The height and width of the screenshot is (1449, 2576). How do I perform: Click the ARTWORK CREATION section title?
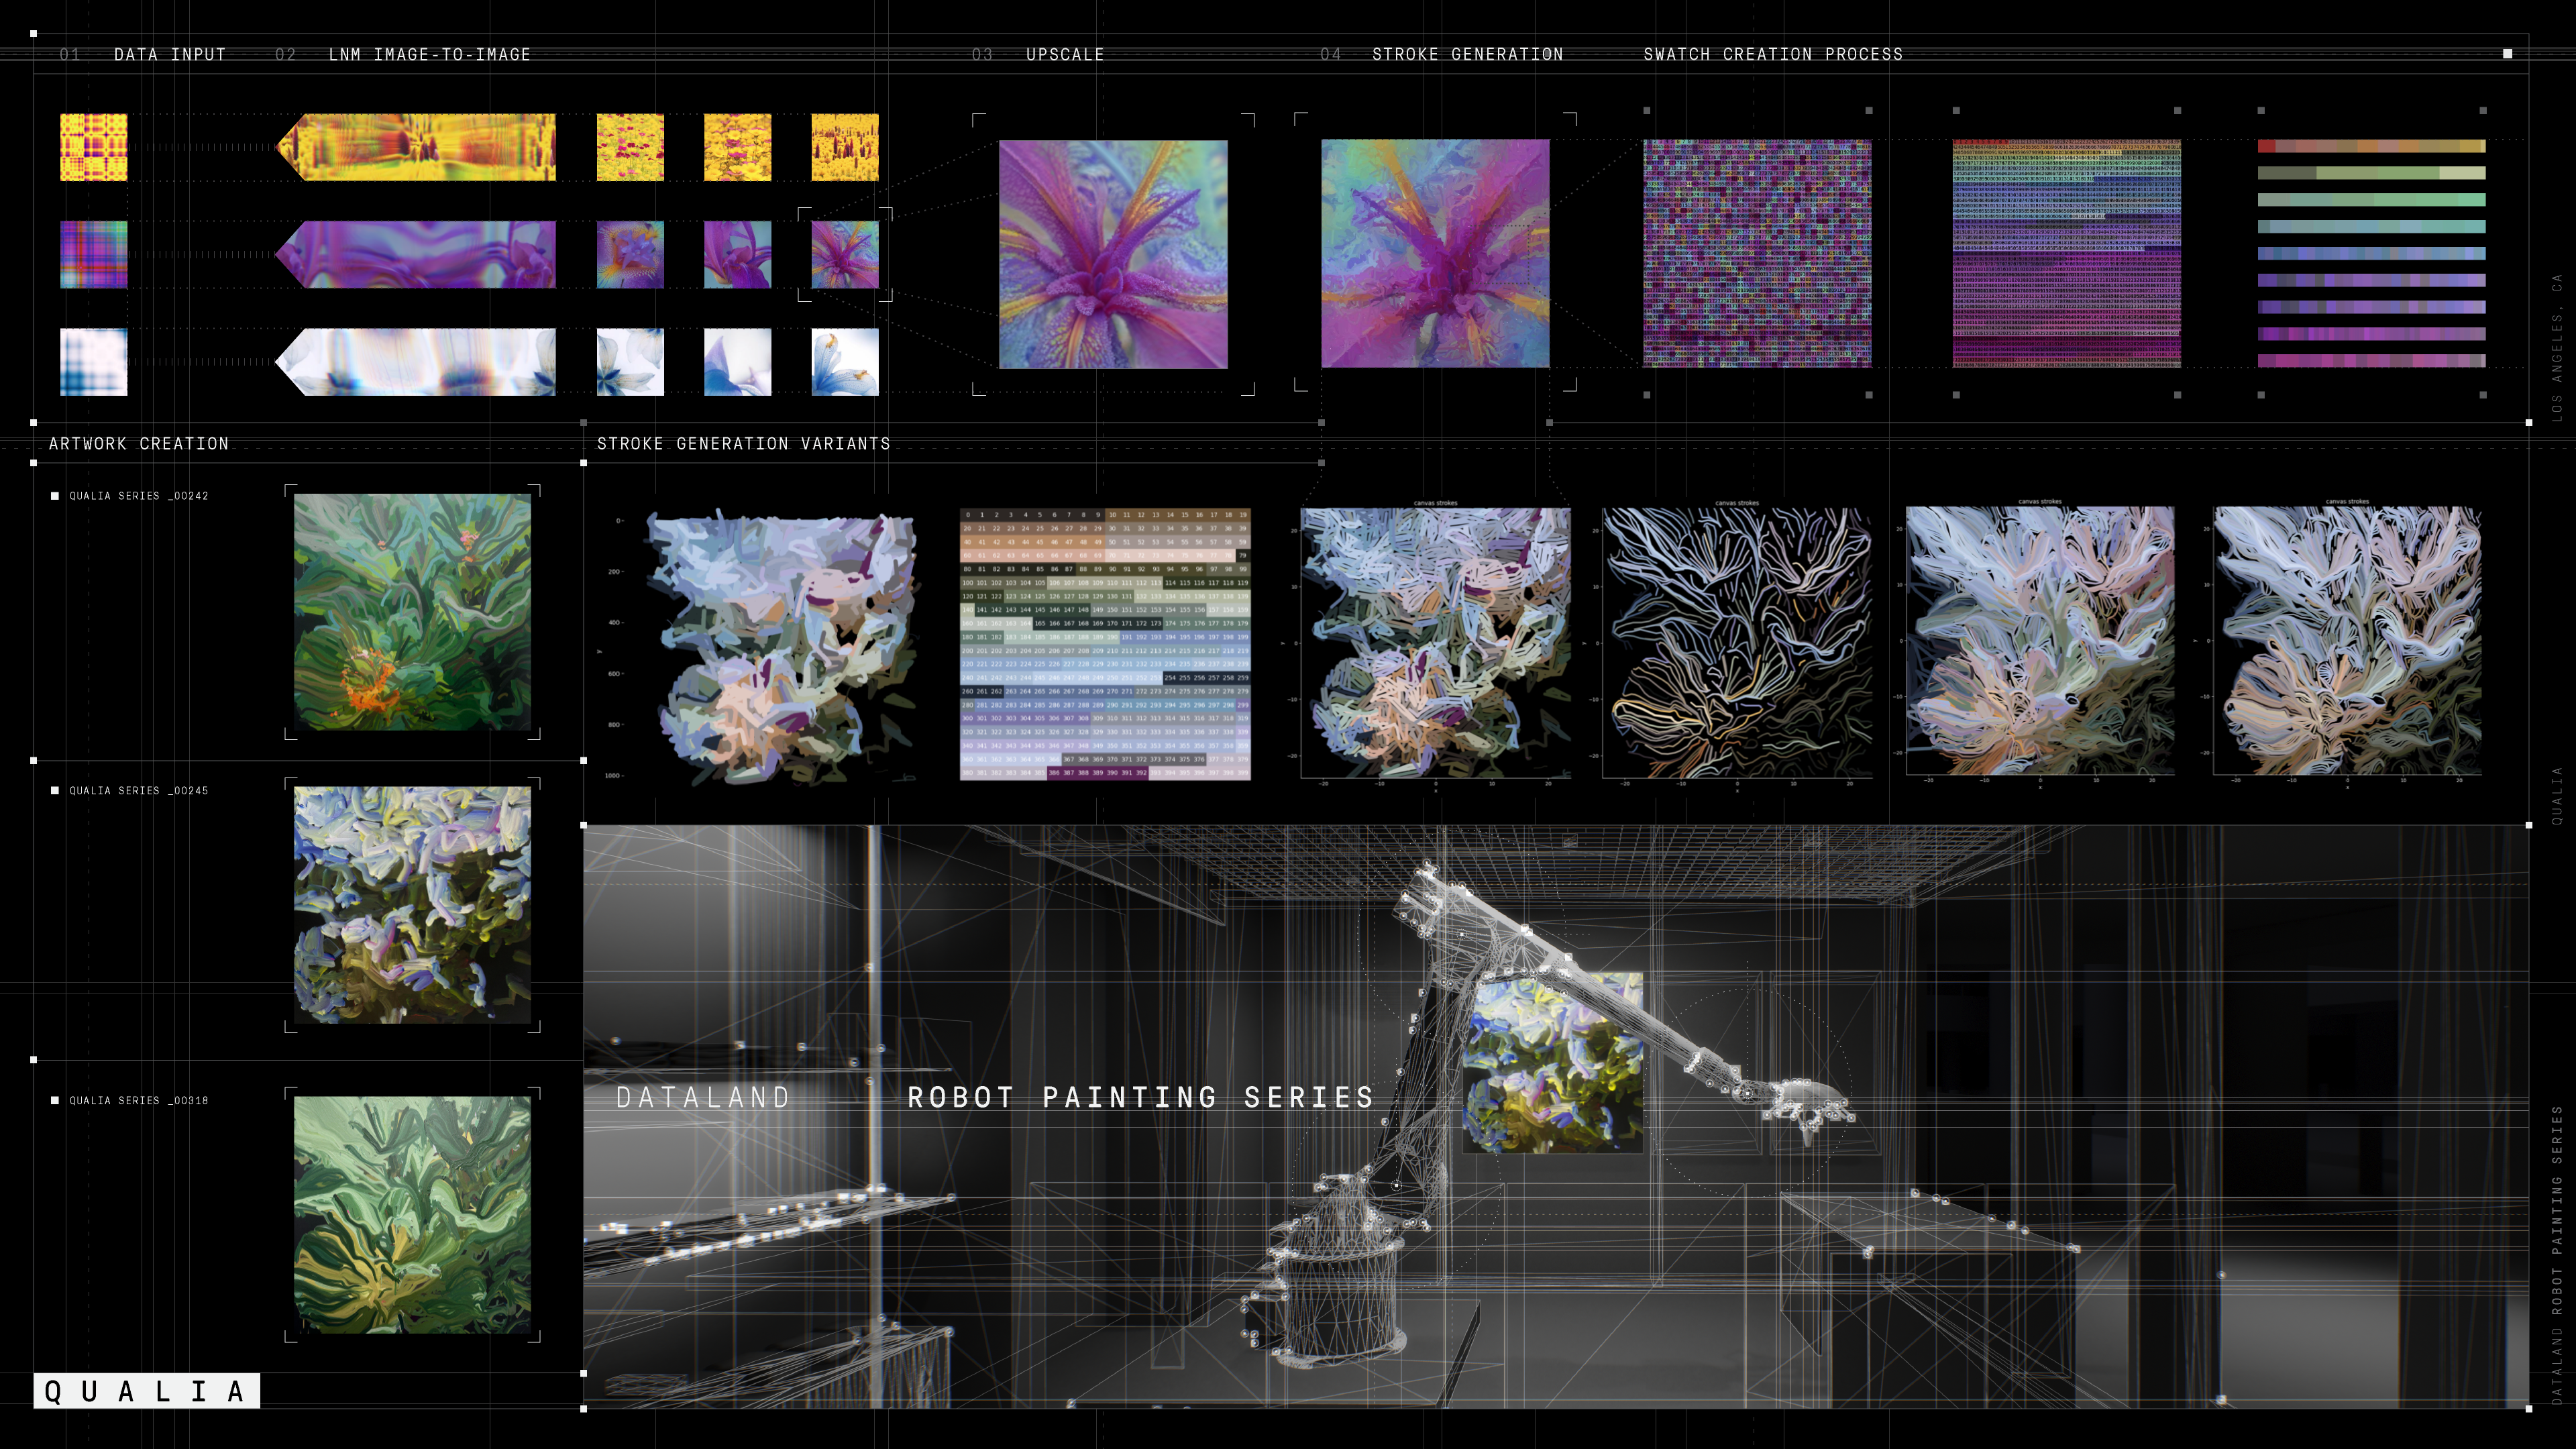139,443
